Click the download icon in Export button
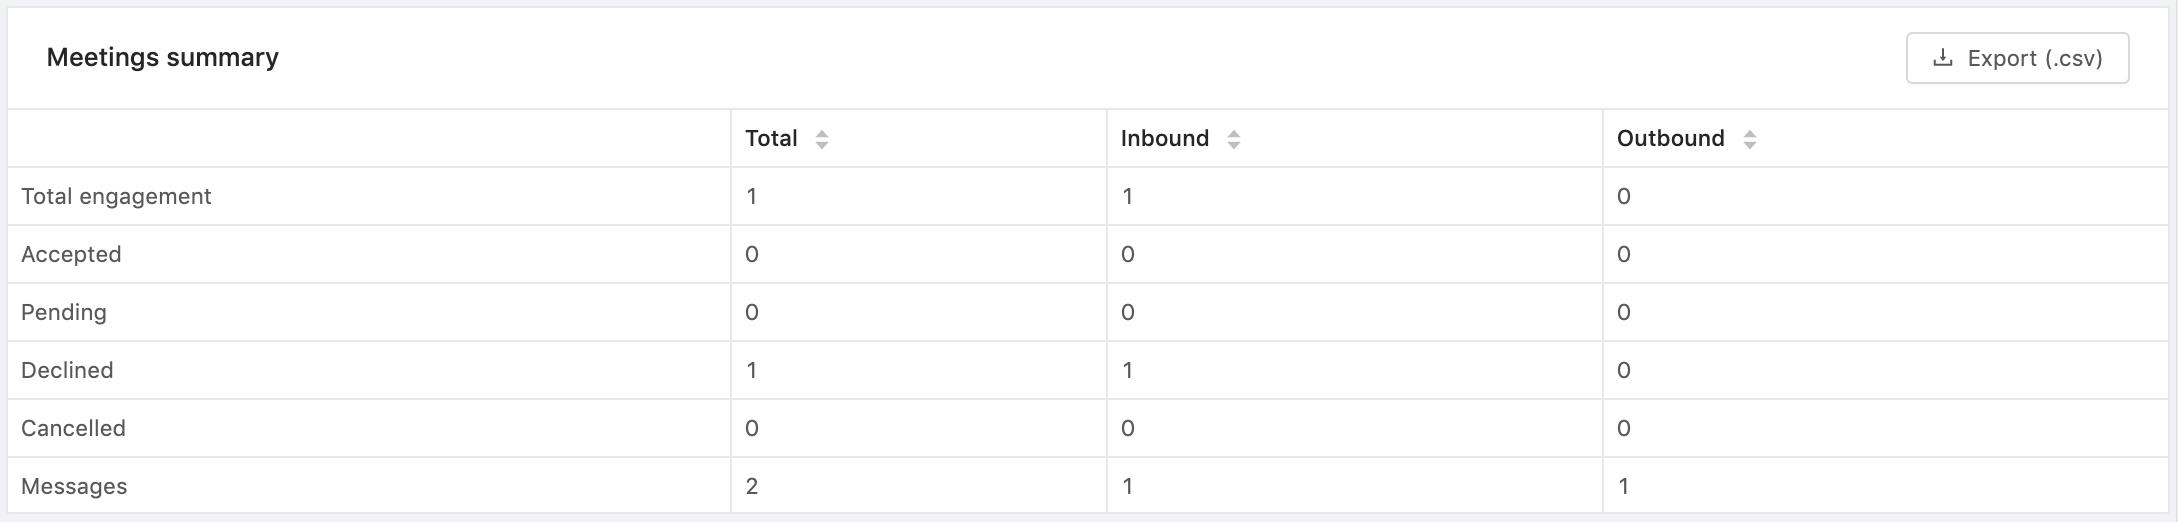 pyautogui.click(x=1942, y=58)
